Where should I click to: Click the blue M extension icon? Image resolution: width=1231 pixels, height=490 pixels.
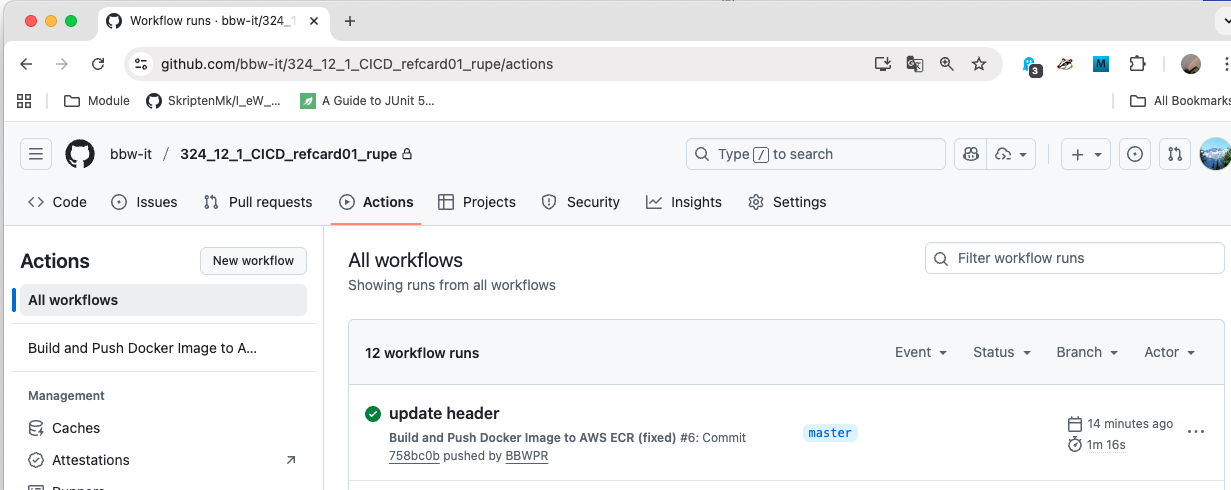(x=1101, y=64)
